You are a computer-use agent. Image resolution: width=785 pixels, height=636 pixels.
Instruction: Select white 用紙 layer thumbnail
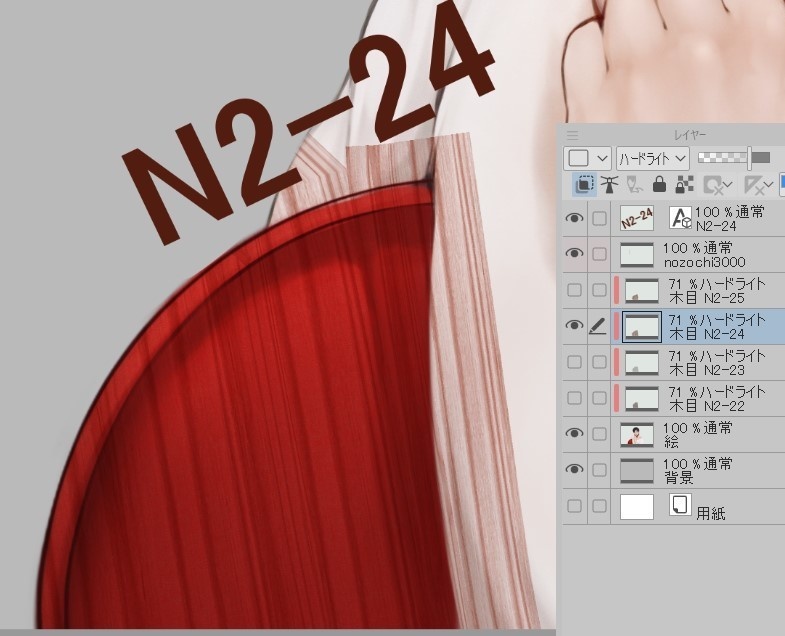[637, 506]
